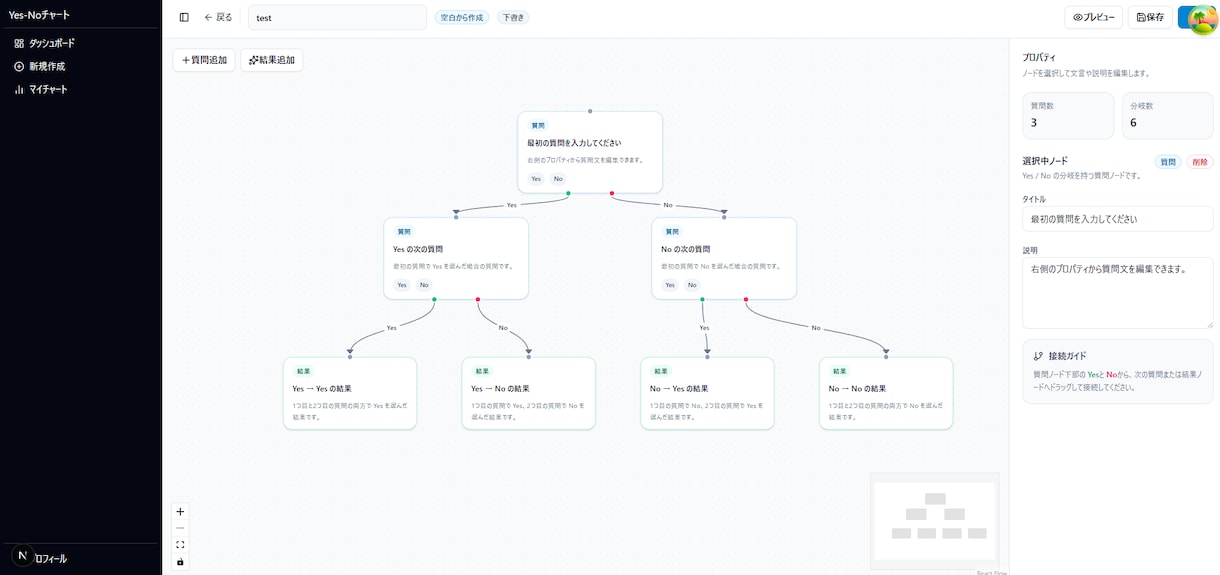Click the No edge label below "Yes の次の質問"
Viewport: 1220px width, 575px height.
(503, 328)
